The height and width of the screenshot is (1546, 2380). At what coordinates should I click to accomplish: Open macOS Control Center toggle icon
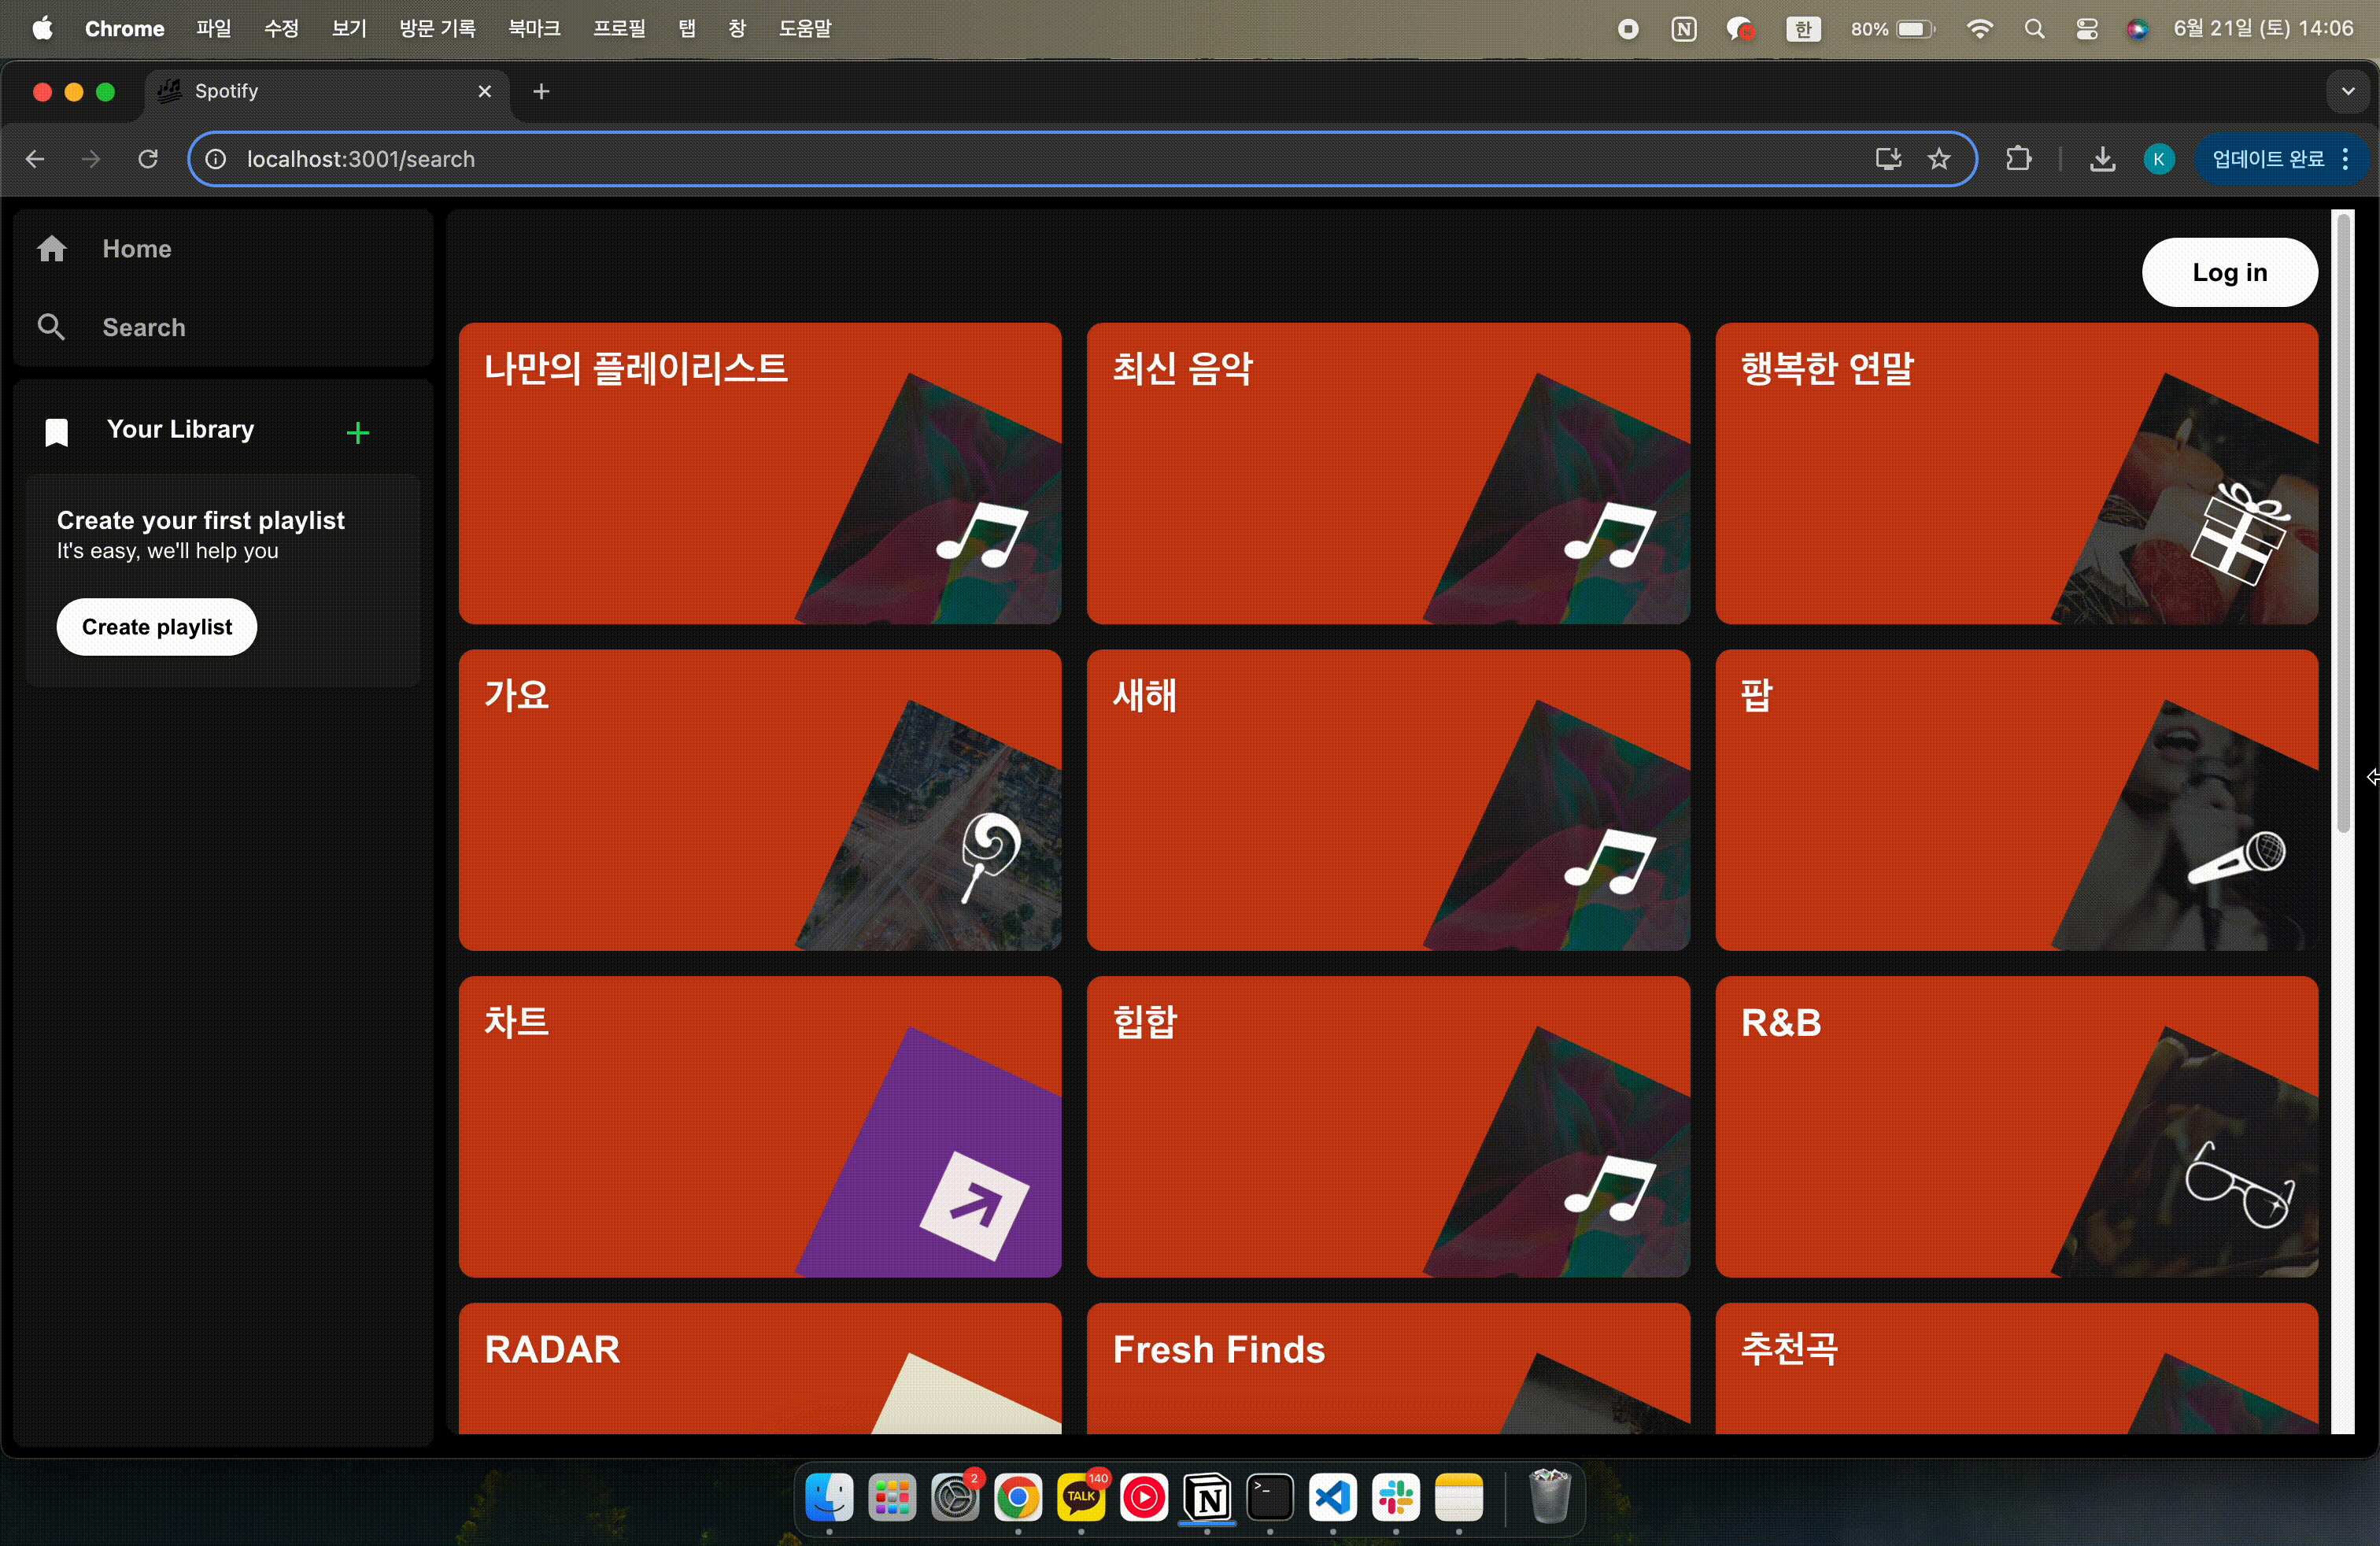(2086, 29)
